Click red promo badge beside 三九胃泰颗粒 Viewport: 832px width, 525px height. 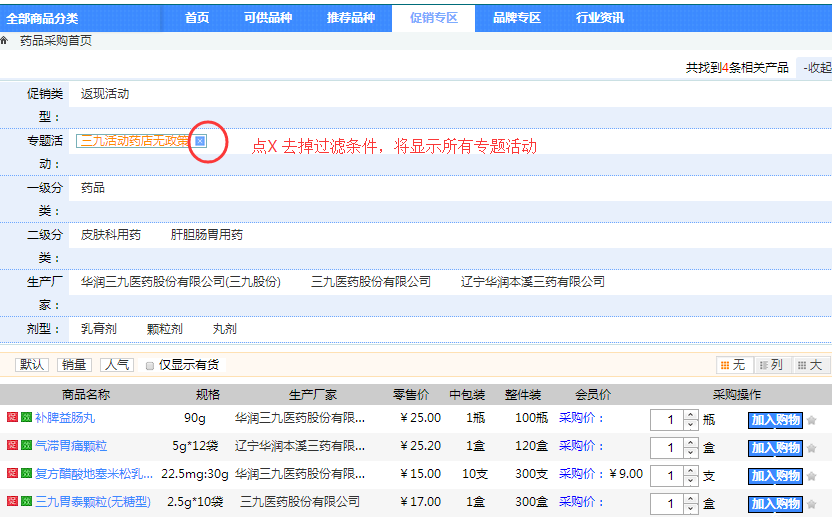pos(12,501)
